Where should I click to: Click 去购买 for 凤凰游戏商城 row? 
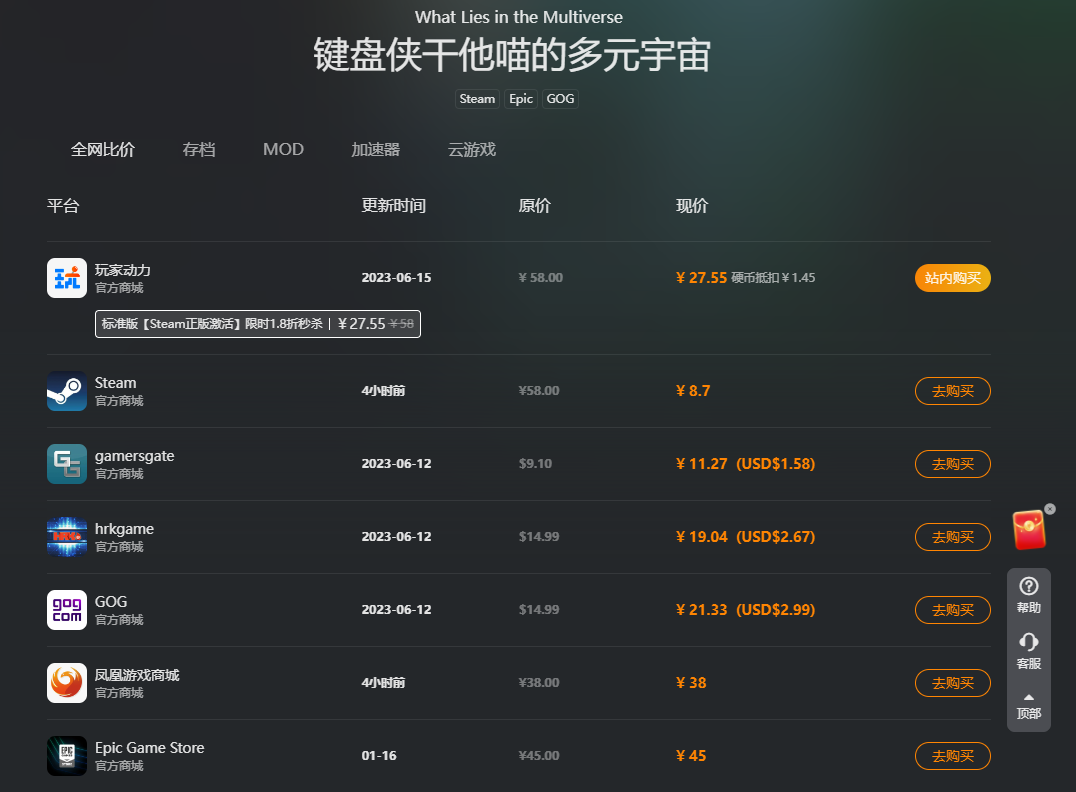[x=952, y=683]
